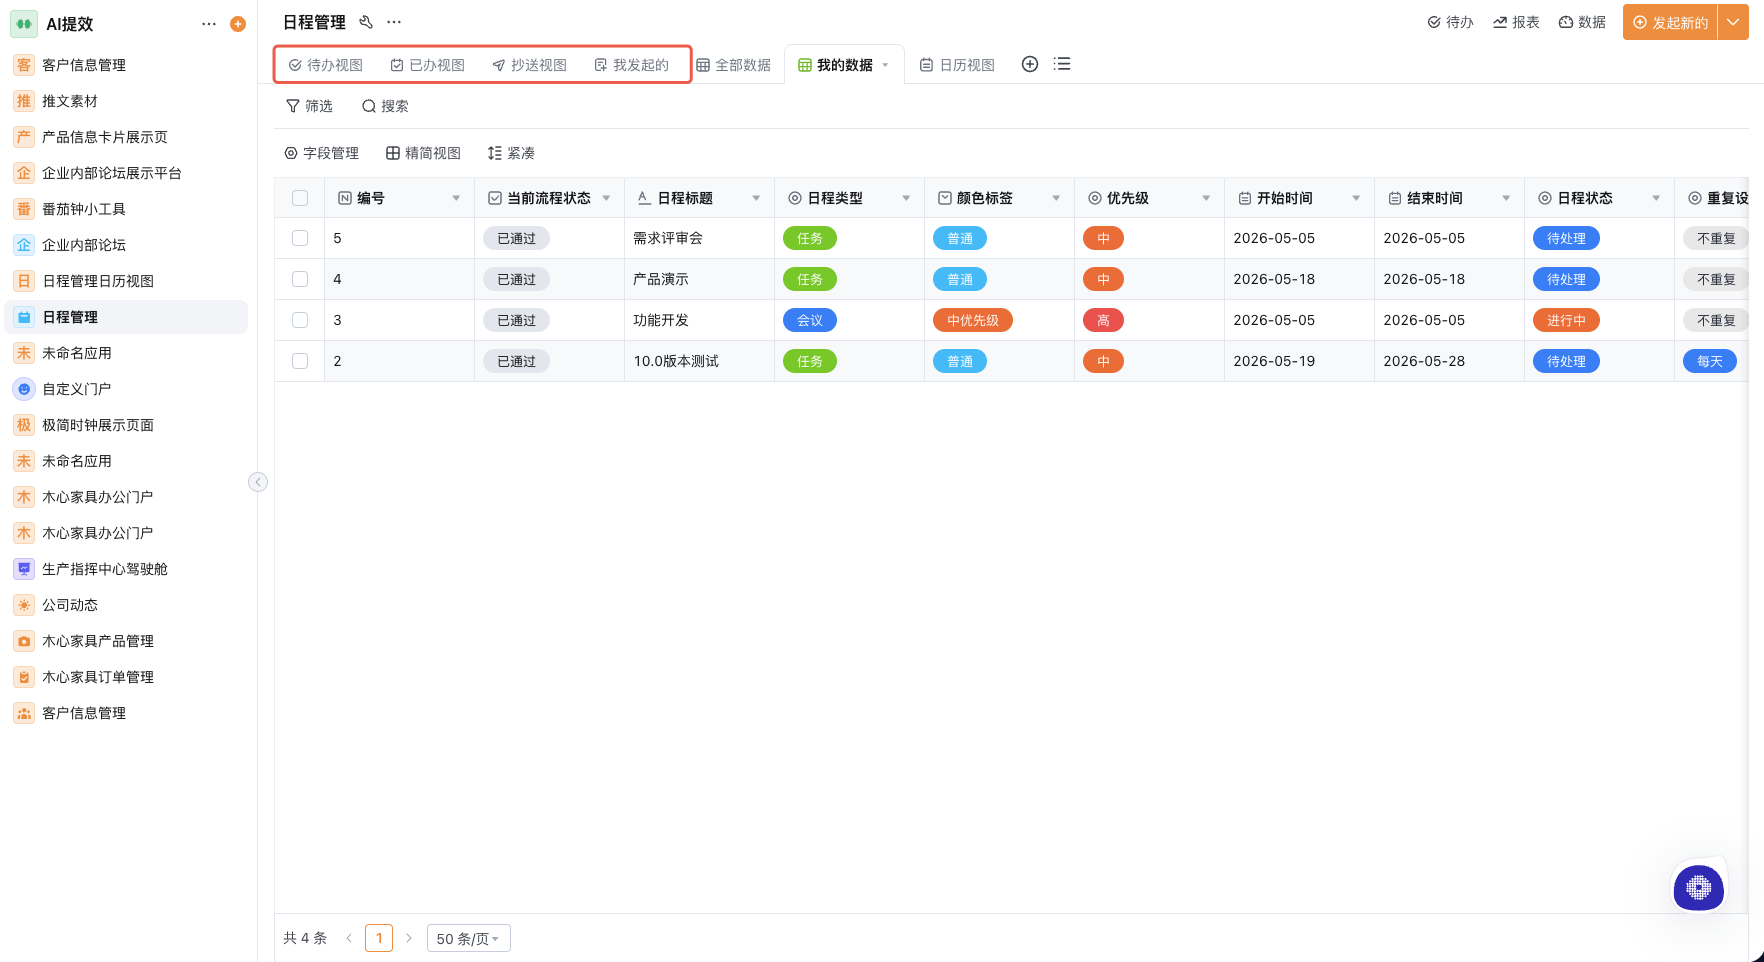Check the row for 功能开发
The image size is (1764, 962).
(x=300, y=320)
